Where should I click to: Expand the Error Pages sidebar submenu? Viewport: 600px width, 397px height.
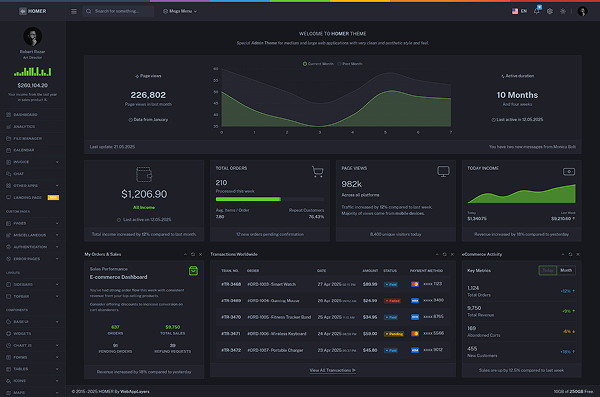(x=33, y=259)
